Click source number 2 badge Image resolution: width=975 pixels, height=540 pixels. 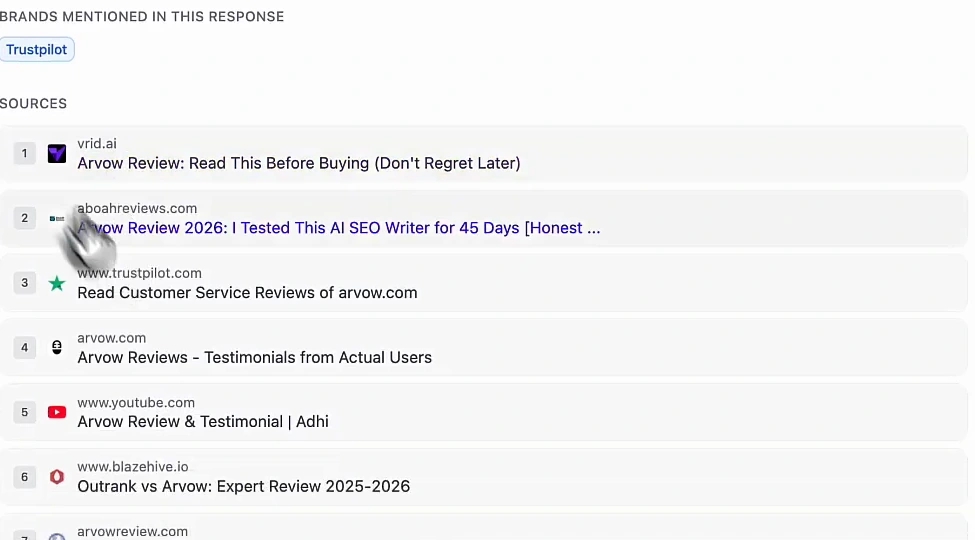24,218
